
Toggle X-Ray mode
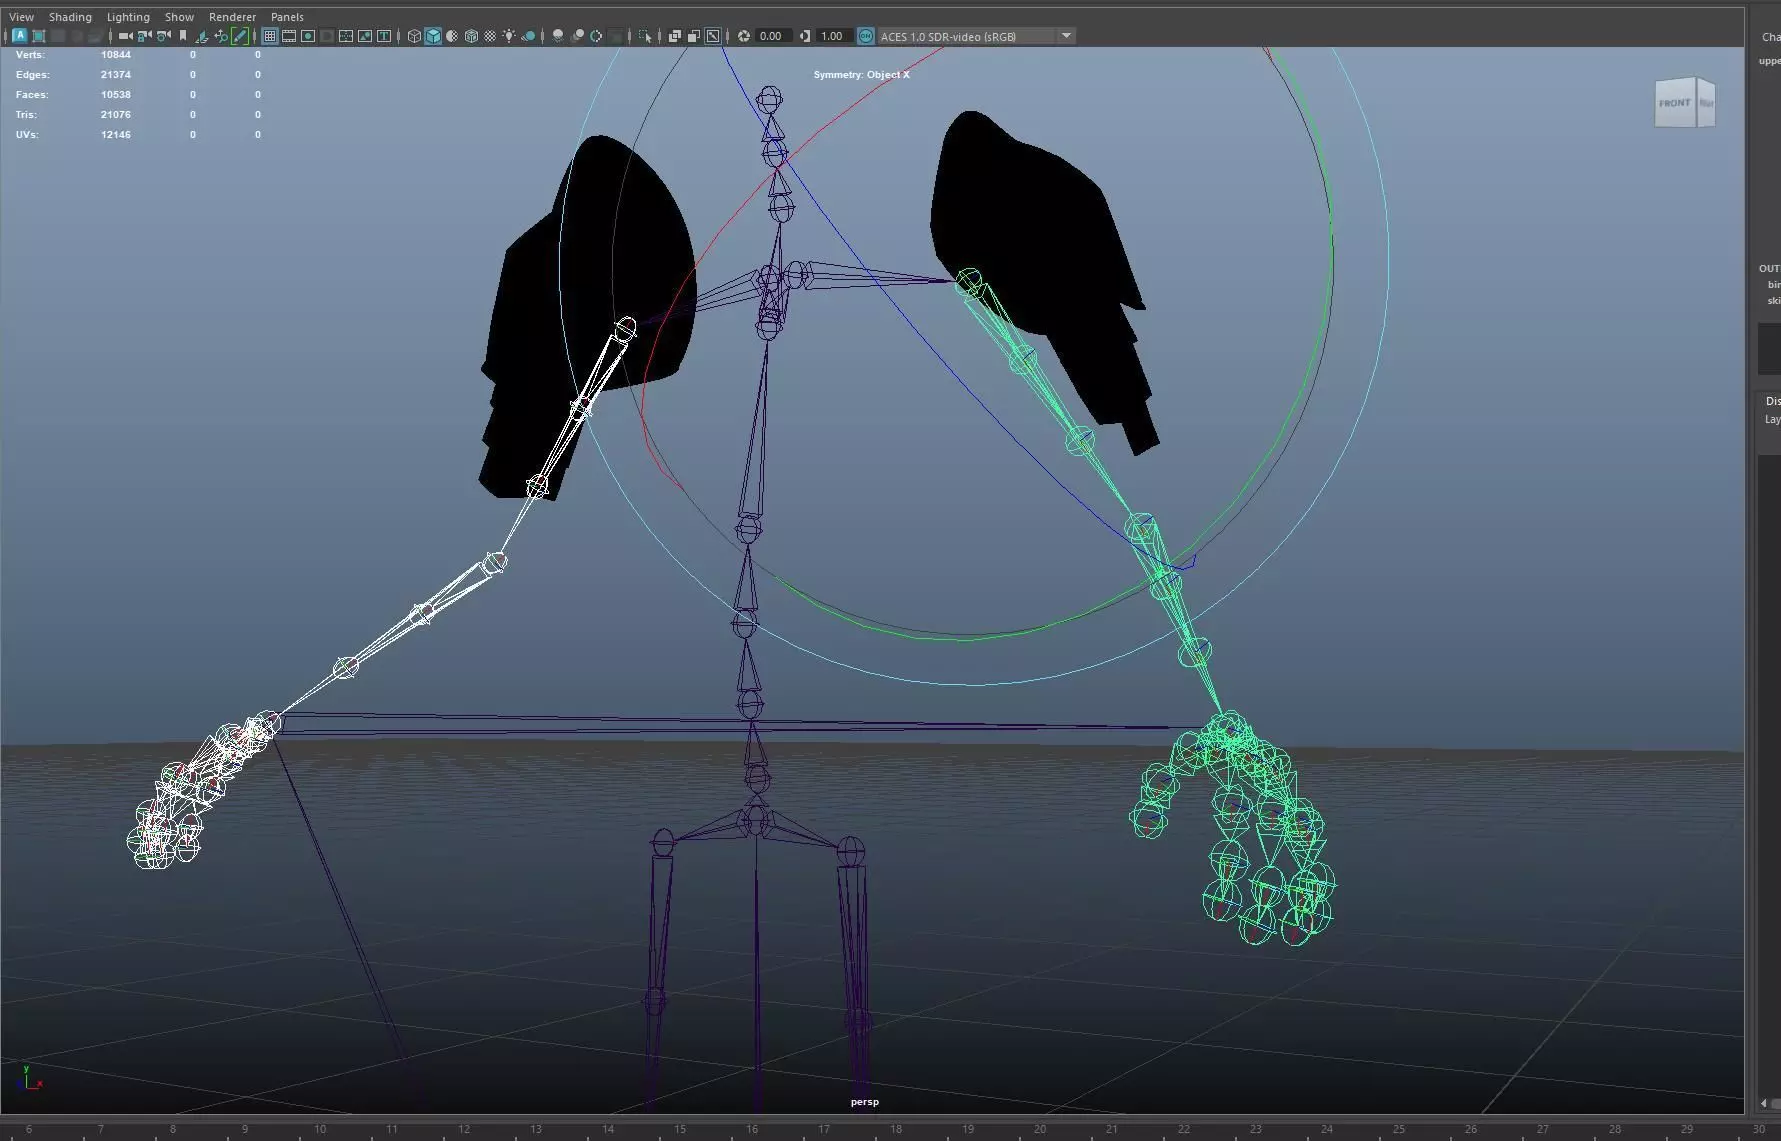pos(675,36)
